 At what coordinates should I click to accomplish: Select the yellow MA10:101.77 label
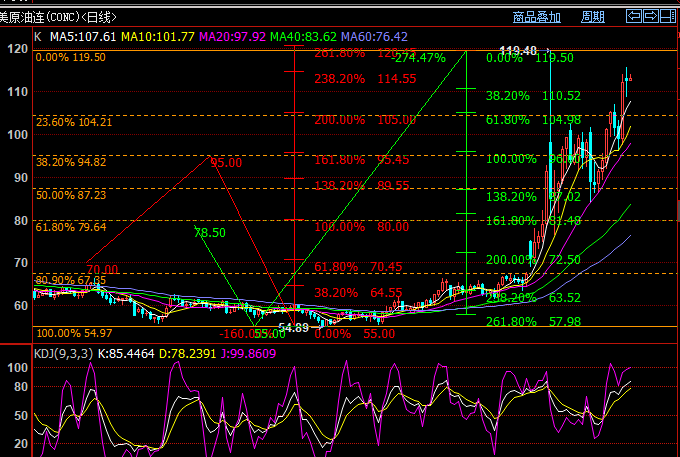coord(158,36)
